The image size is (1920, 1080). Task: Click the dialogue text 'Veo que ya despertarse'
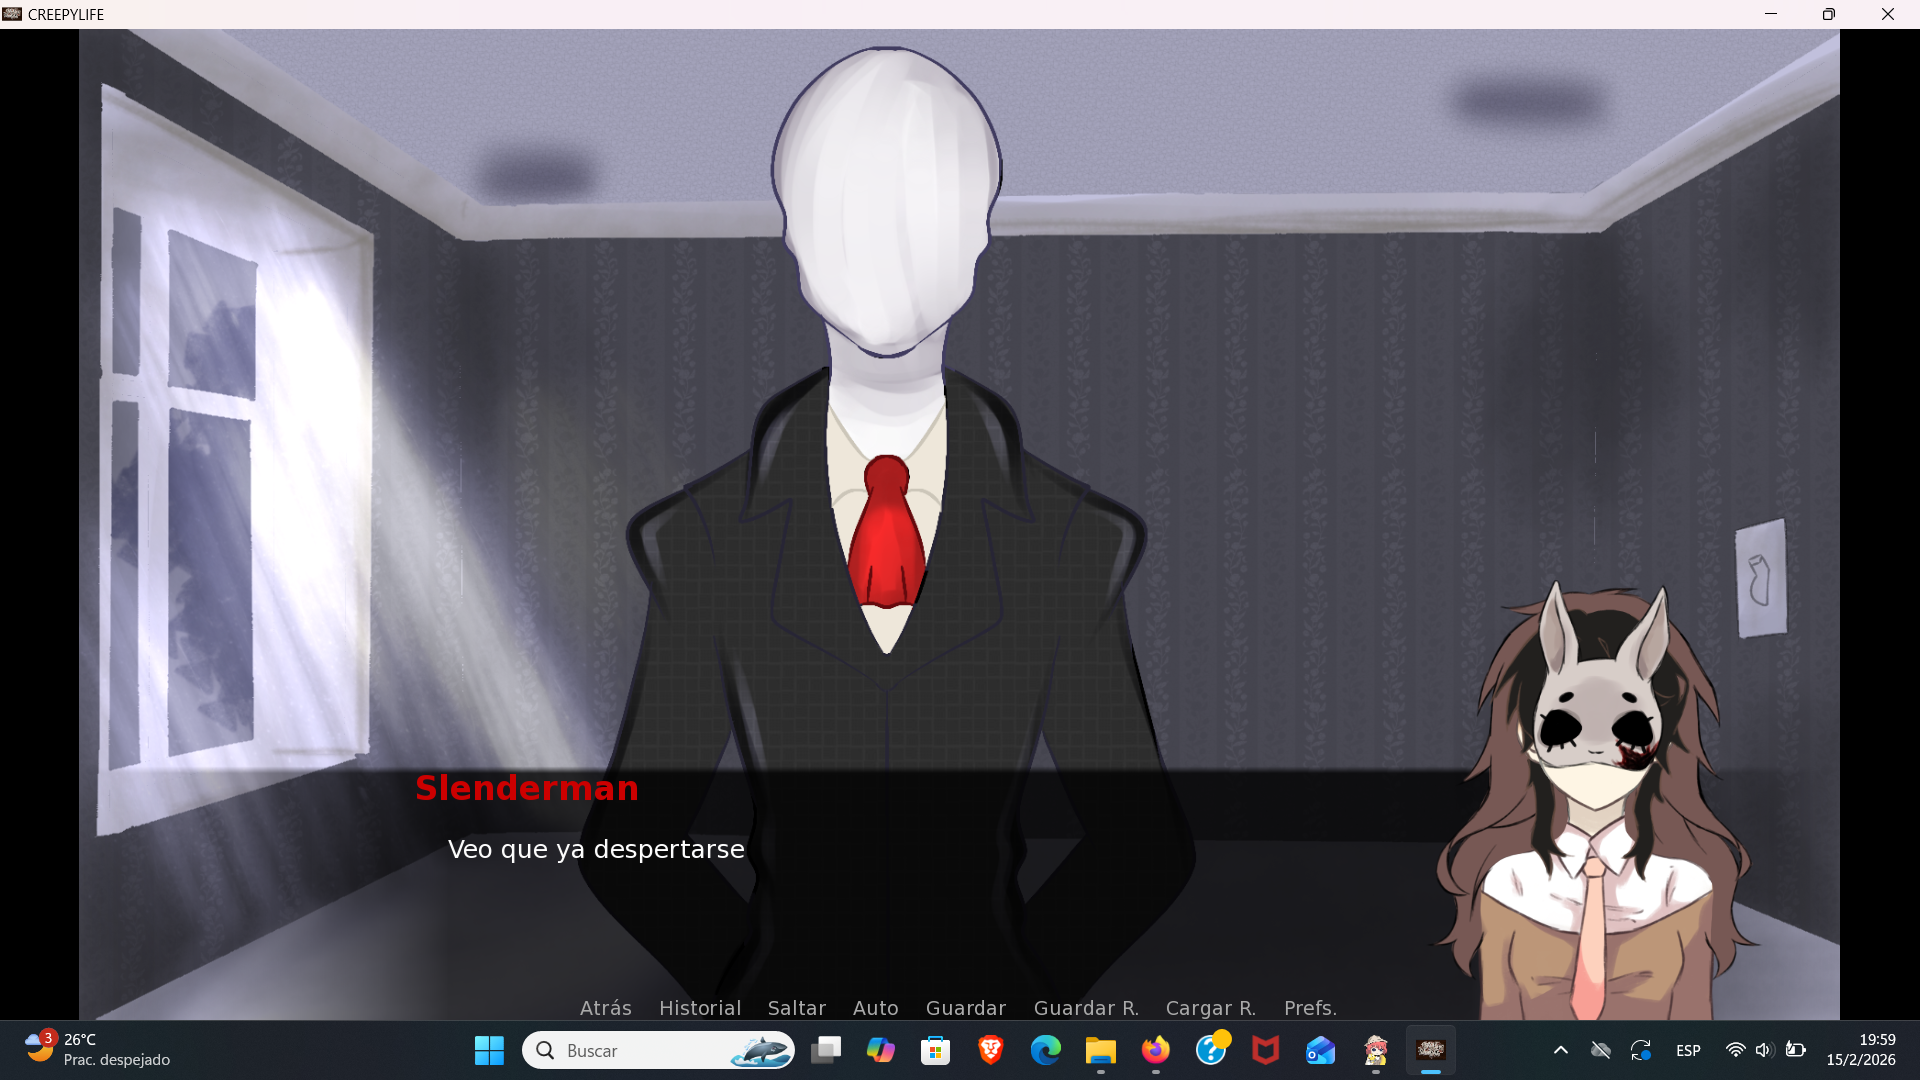pos(596,849)
